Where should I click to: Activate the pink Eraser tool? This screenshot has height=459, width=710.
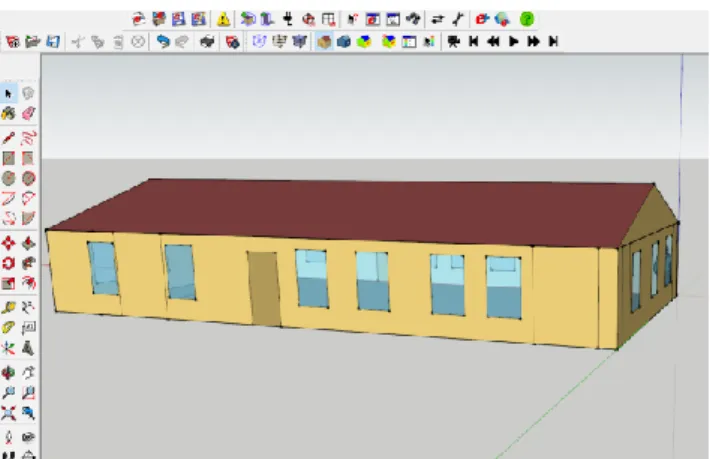(28, 113)
